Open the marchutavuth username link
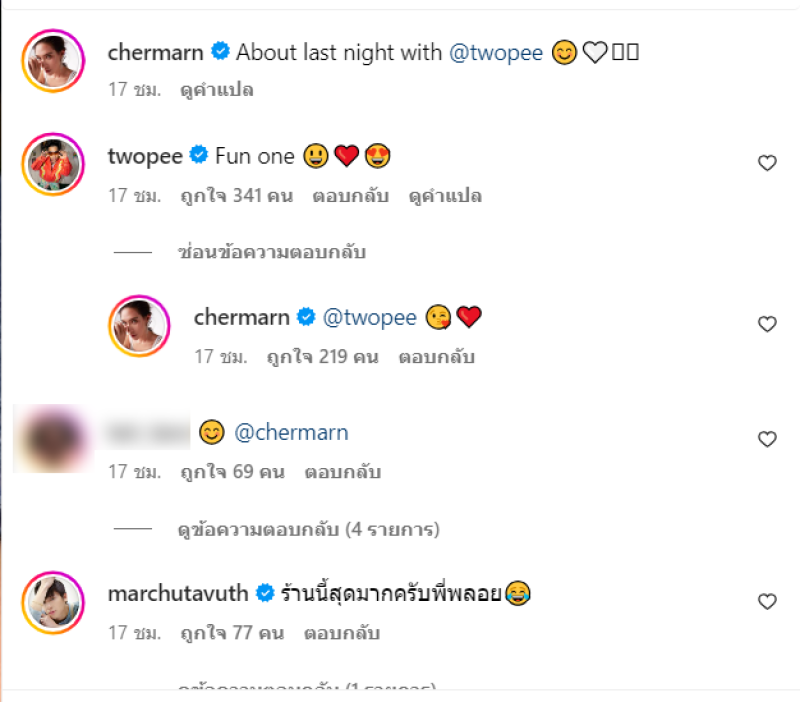Image resolution: width=800 pixels, height=702 pixels. (178, 594)
